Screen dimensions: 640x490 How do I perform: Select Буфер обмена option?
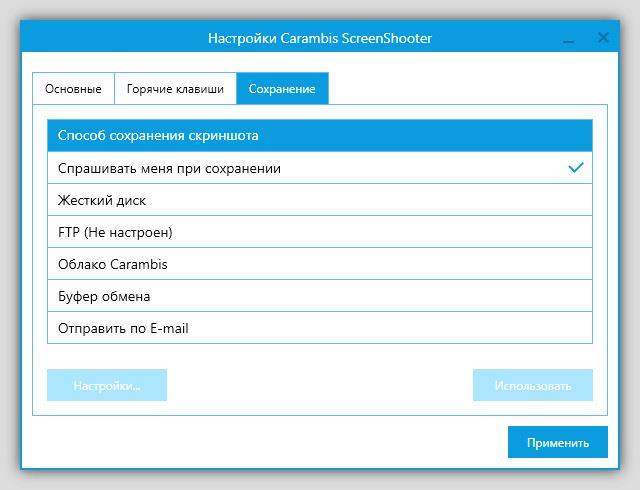(320, 296)
